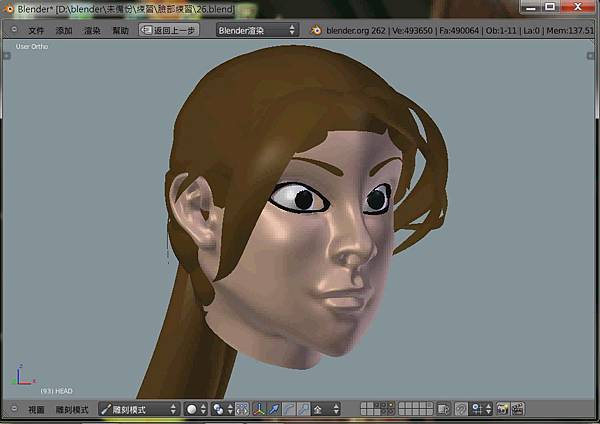Image resolution: width=600 pixels, height=424 pixels.
Task: Toggle lock camera and layers to scene
Action: 443,409
